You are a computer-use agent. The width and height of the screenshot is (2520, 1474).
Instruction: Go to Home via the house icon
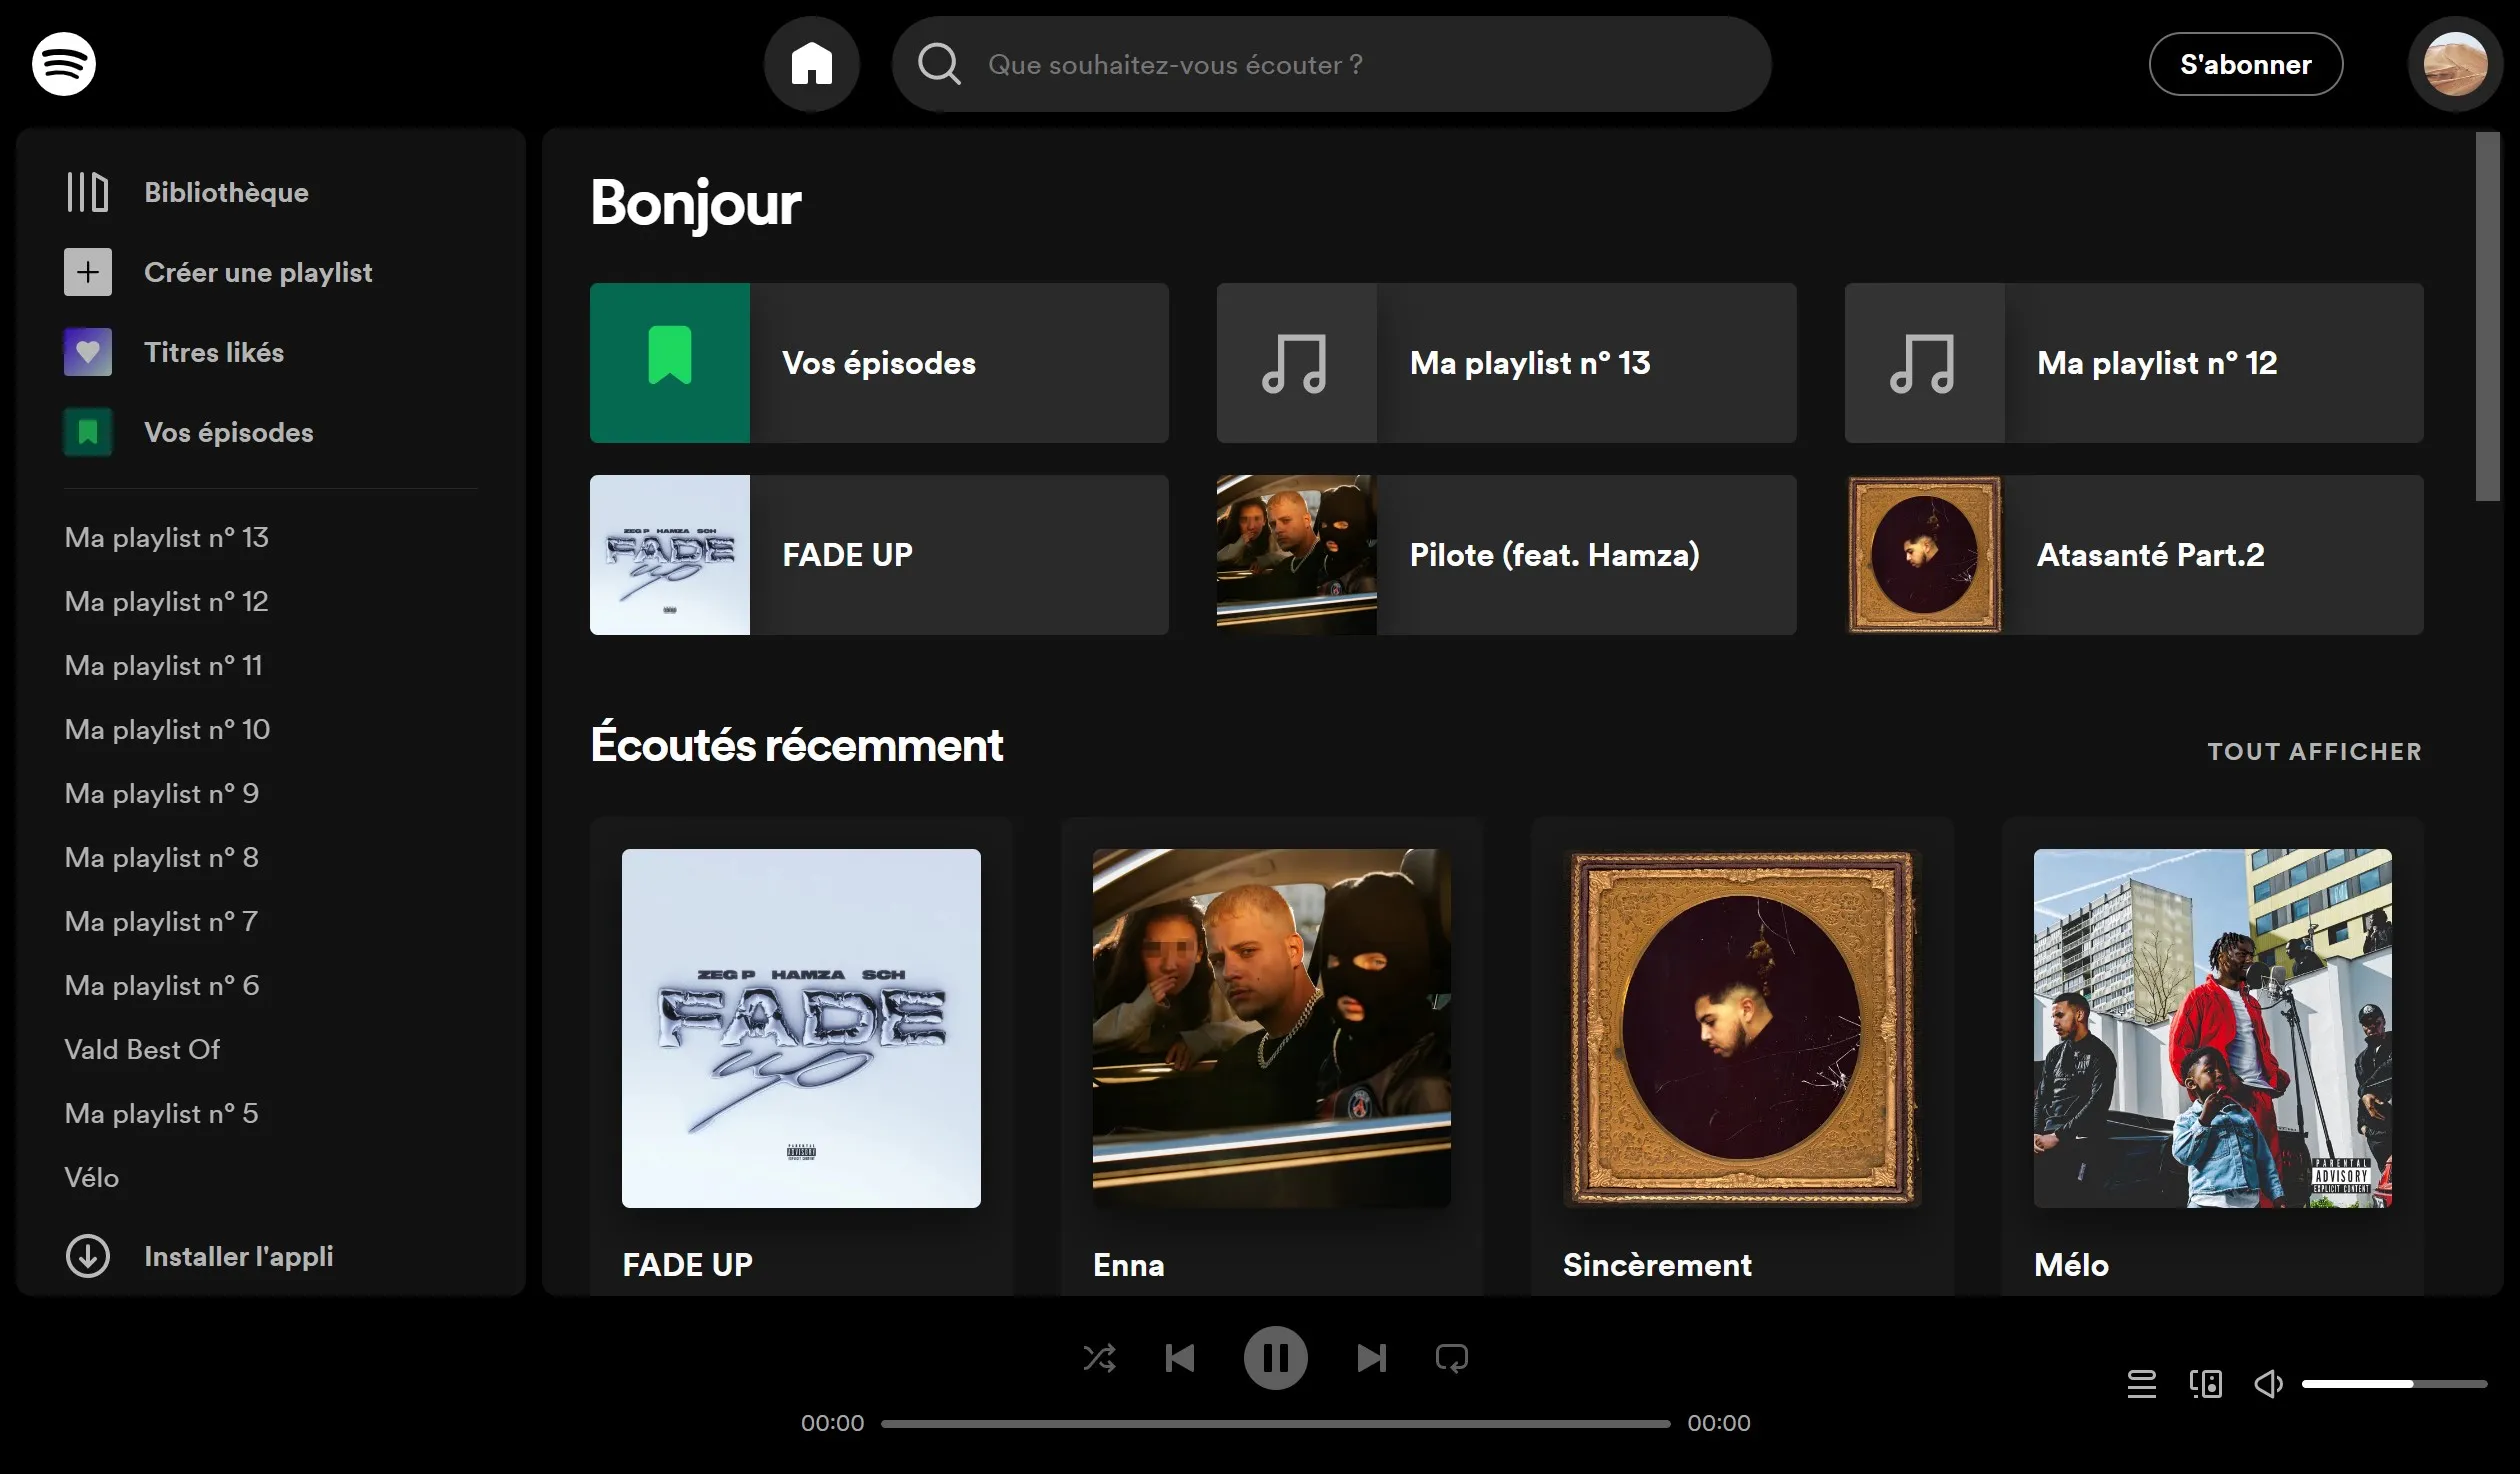click(x=811, y=64)
